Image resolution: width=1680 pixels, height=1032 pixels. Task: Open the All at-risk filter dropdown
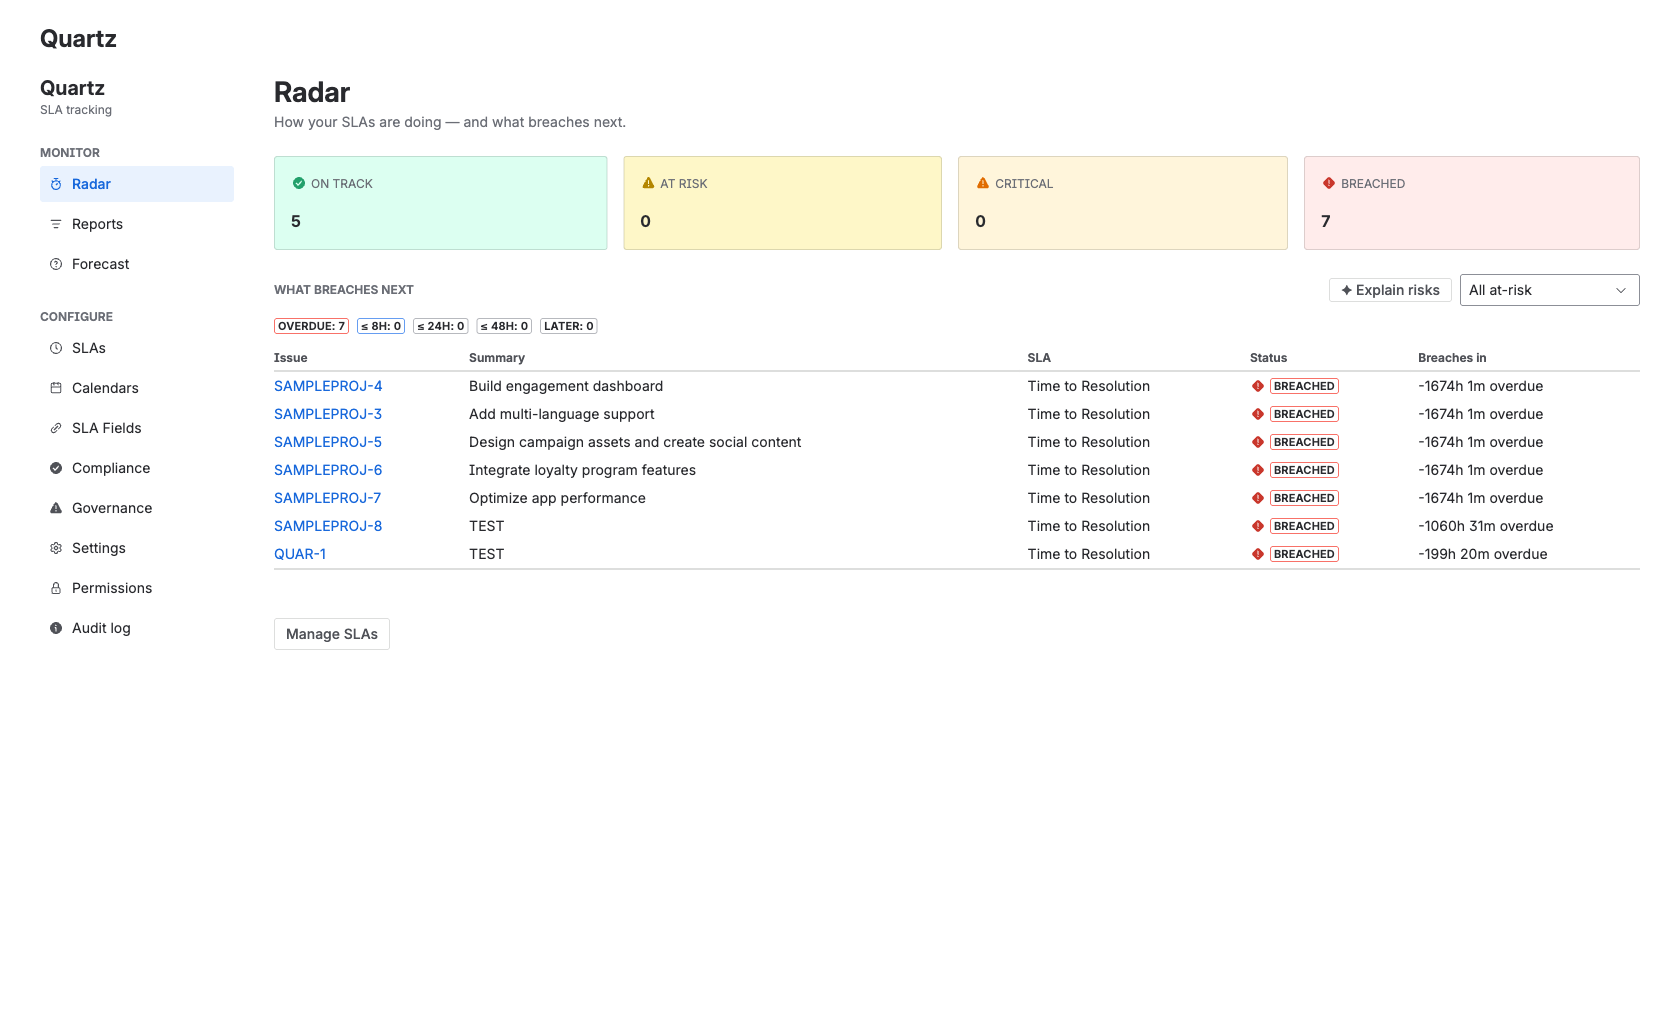(1549, 290)
